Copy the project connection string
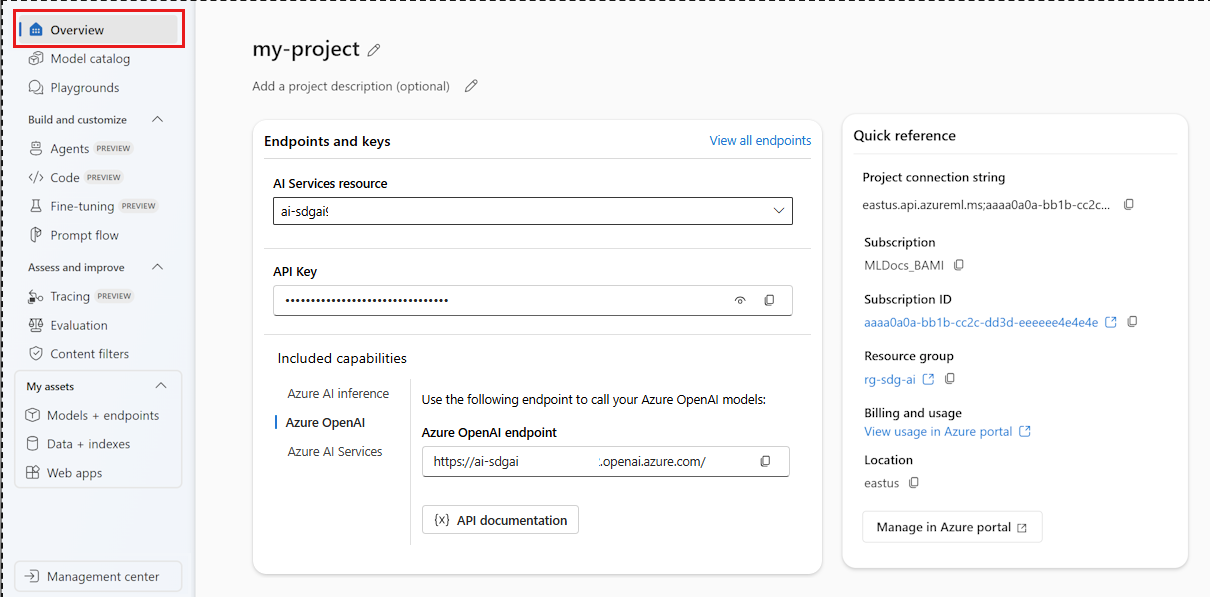Viewport: 1210px width, 597px height. click(x=1128, y=204)
